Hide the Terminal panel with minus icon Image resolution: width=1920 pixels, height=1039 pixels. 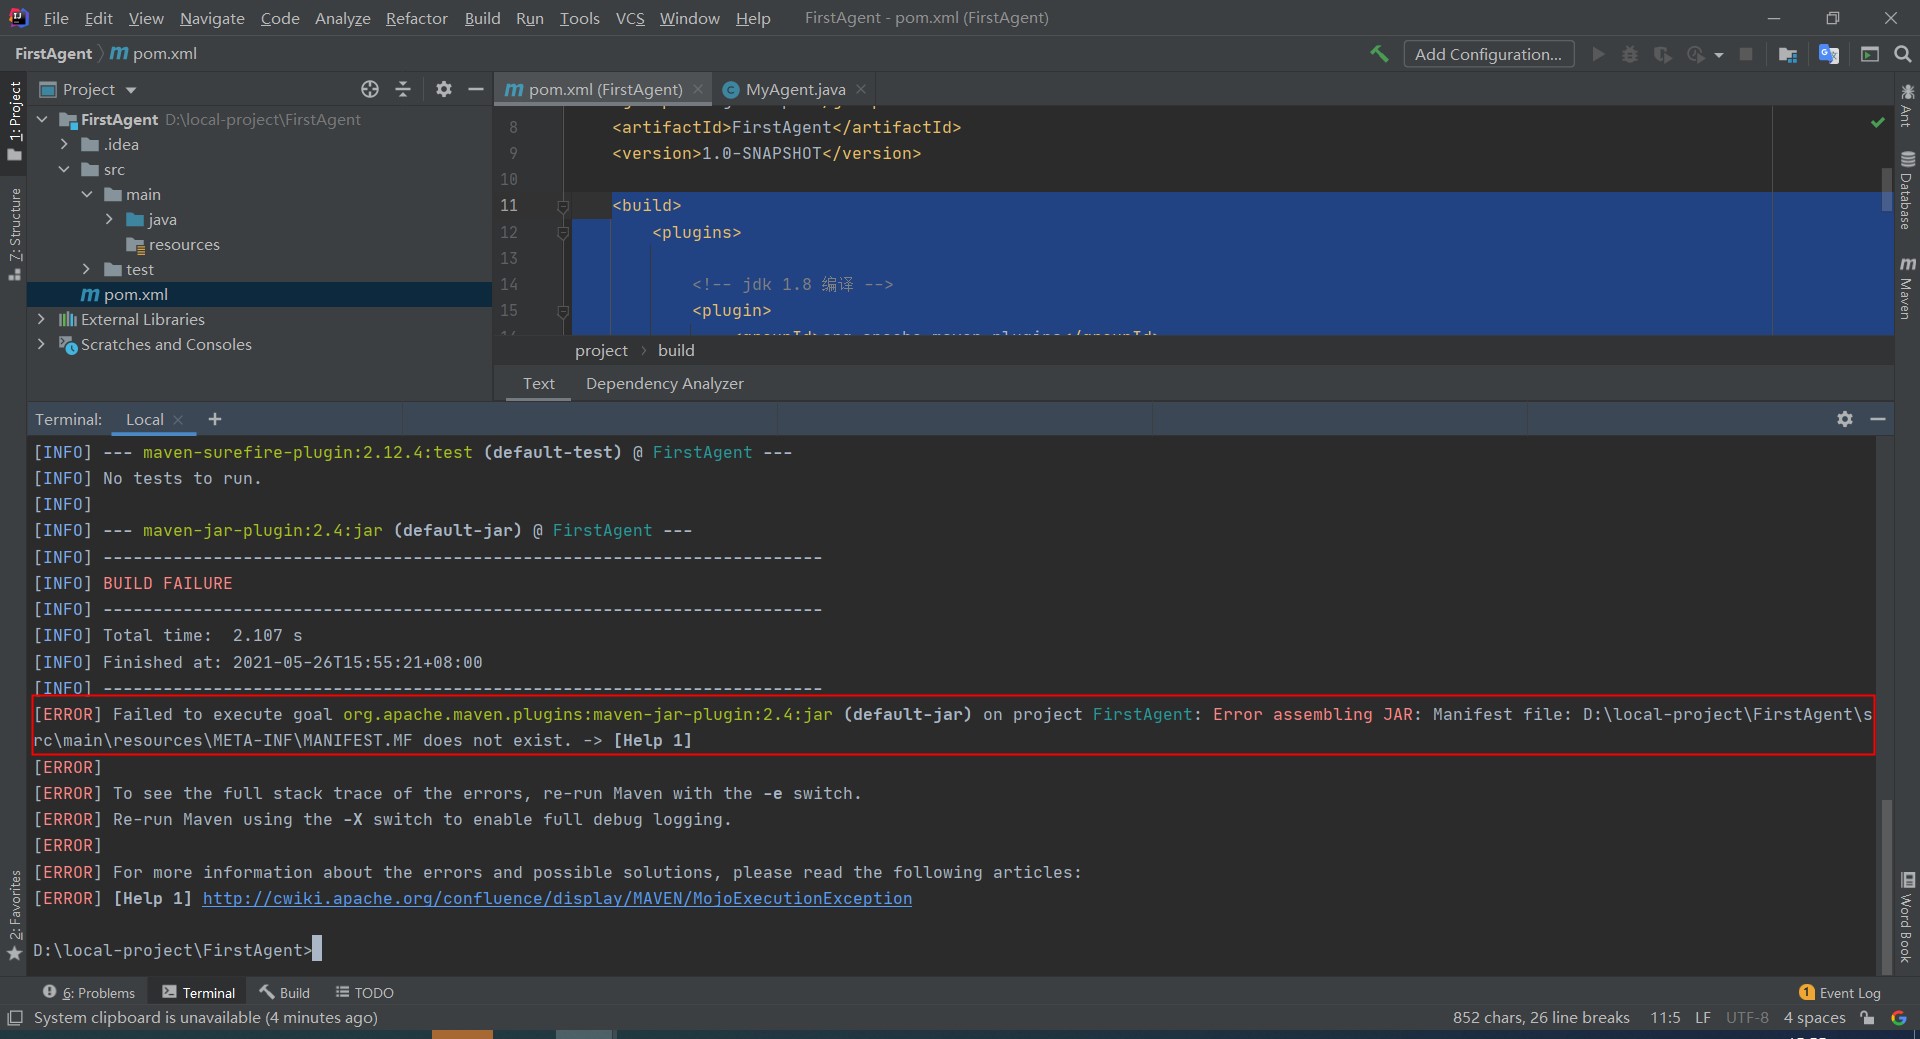[1878, 419]
